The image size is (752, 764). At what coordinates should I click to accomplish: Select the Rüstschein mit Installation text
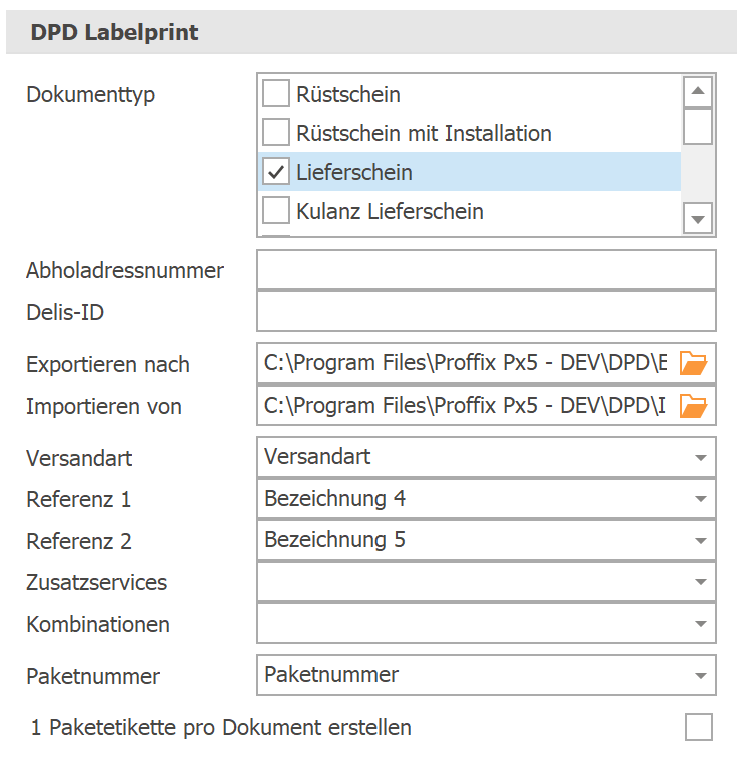424,134
